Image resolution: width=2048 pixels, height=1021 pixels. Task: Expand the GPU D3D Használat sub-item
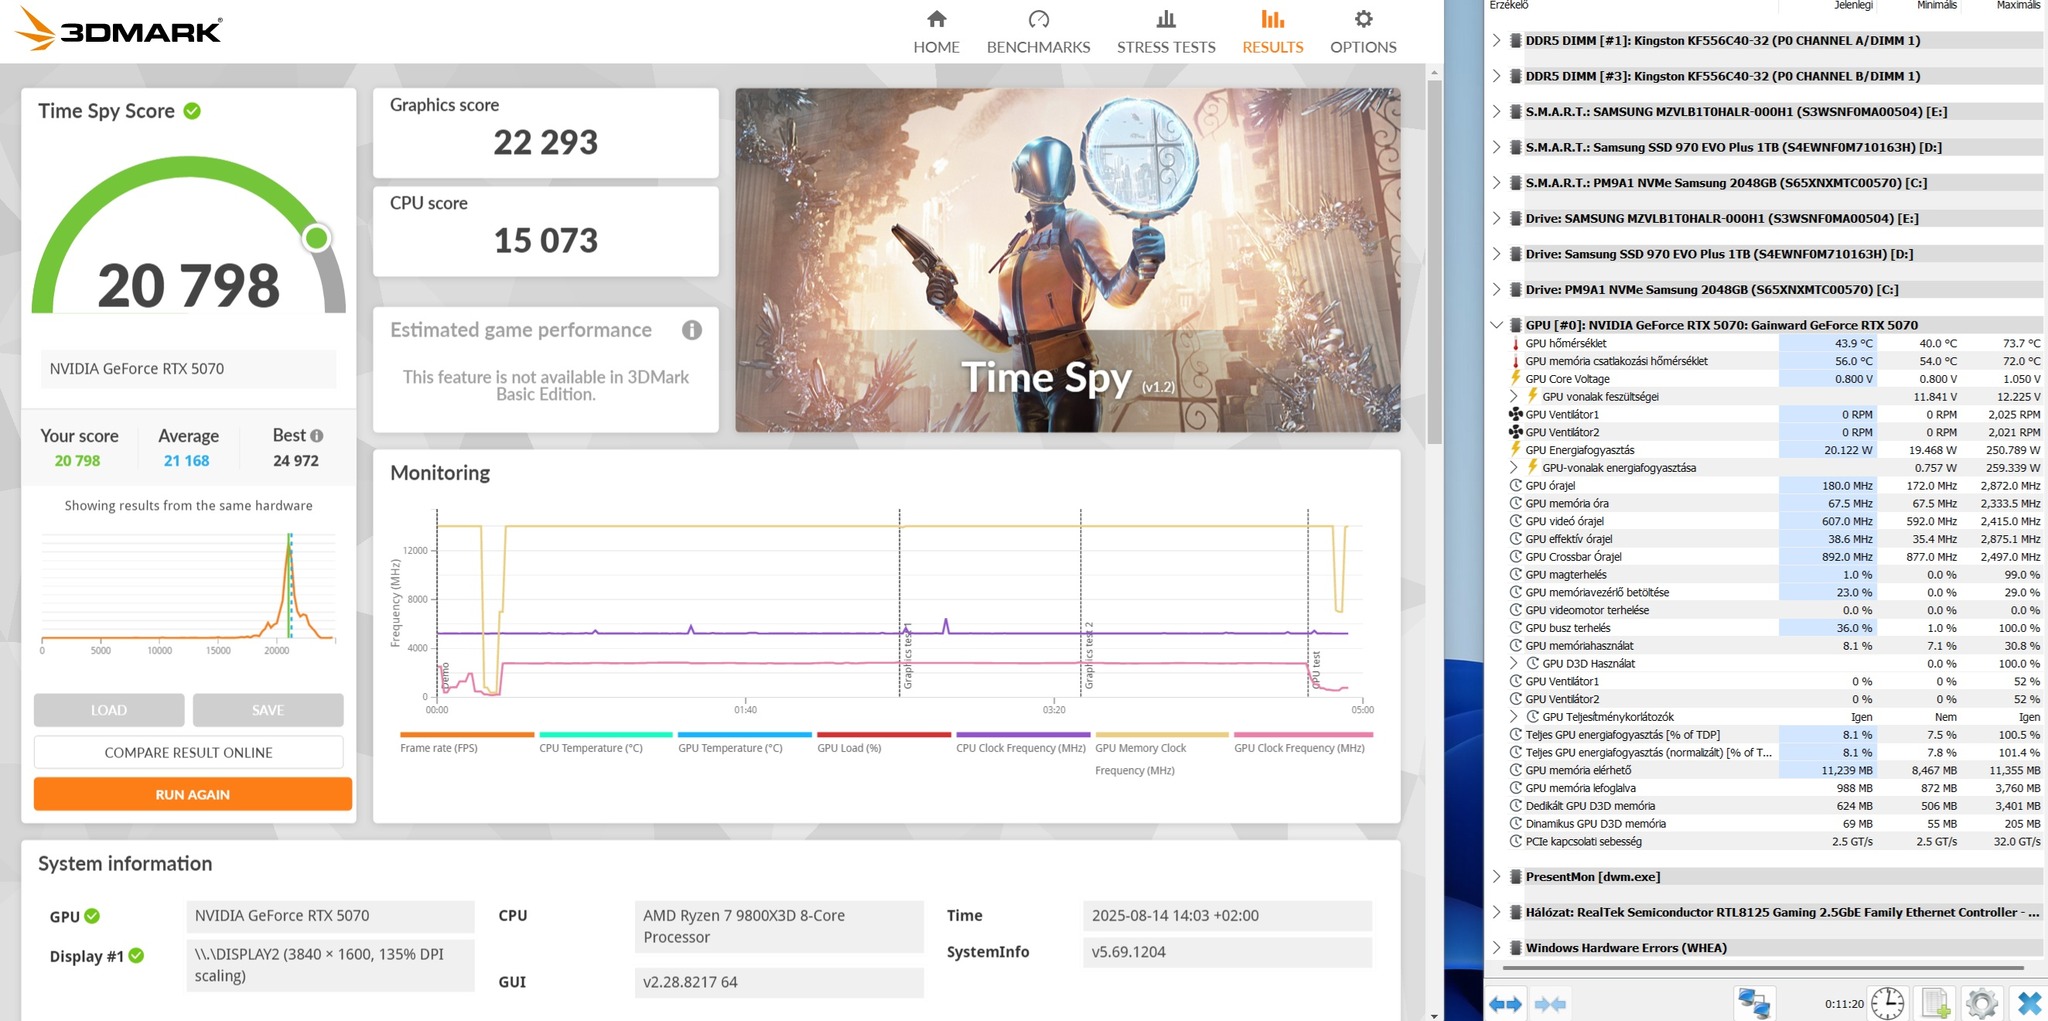[x=1514, y=664]
